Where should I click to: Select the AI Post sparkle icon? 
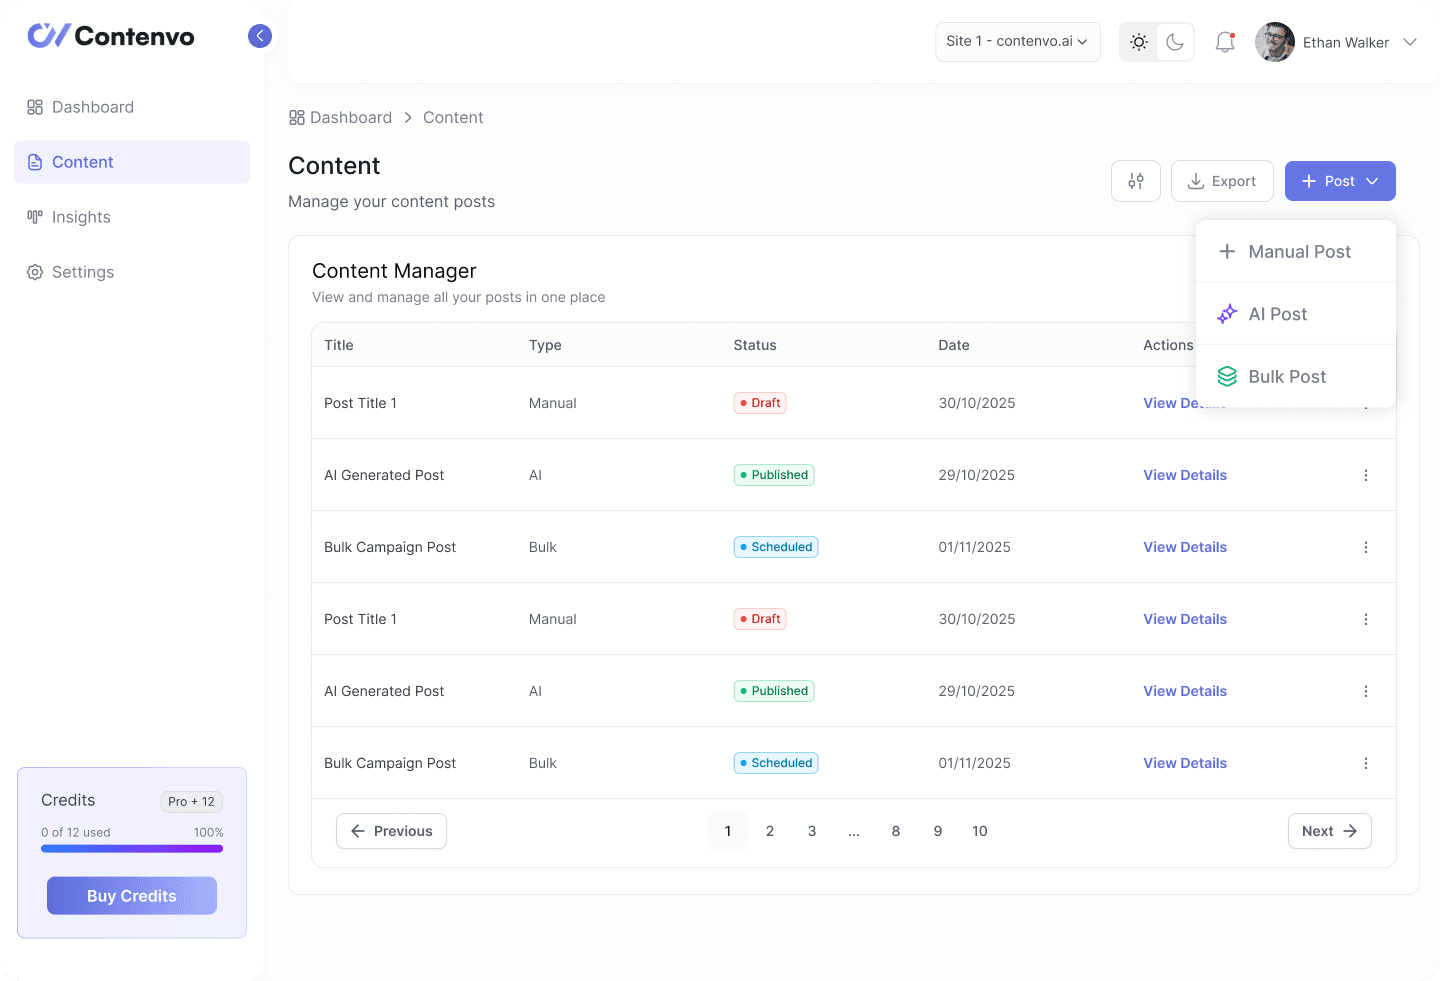coord(1227,313)
